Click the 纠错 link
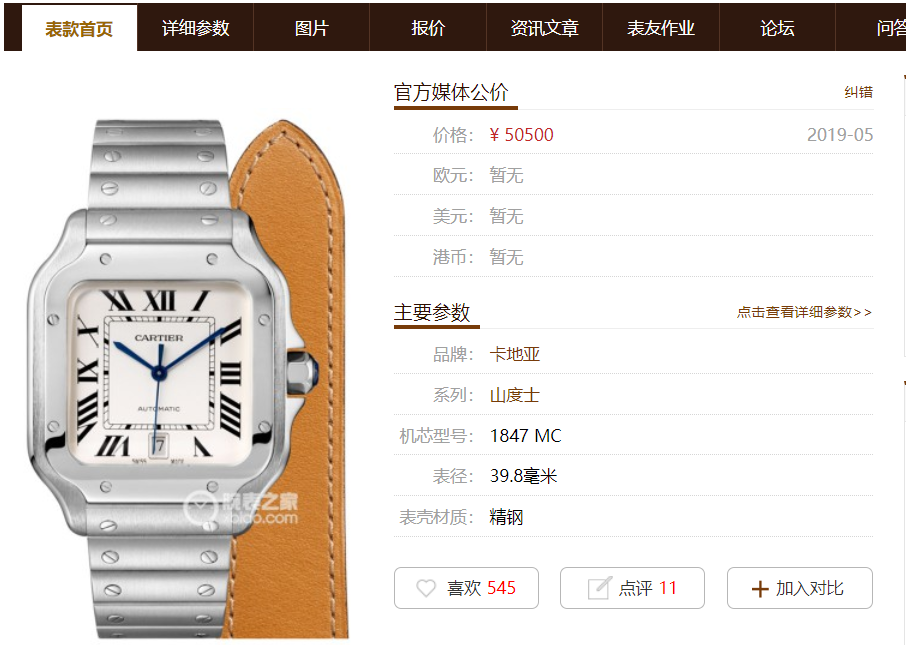Viewport: 906px width, 645px height. coord(859,92)
